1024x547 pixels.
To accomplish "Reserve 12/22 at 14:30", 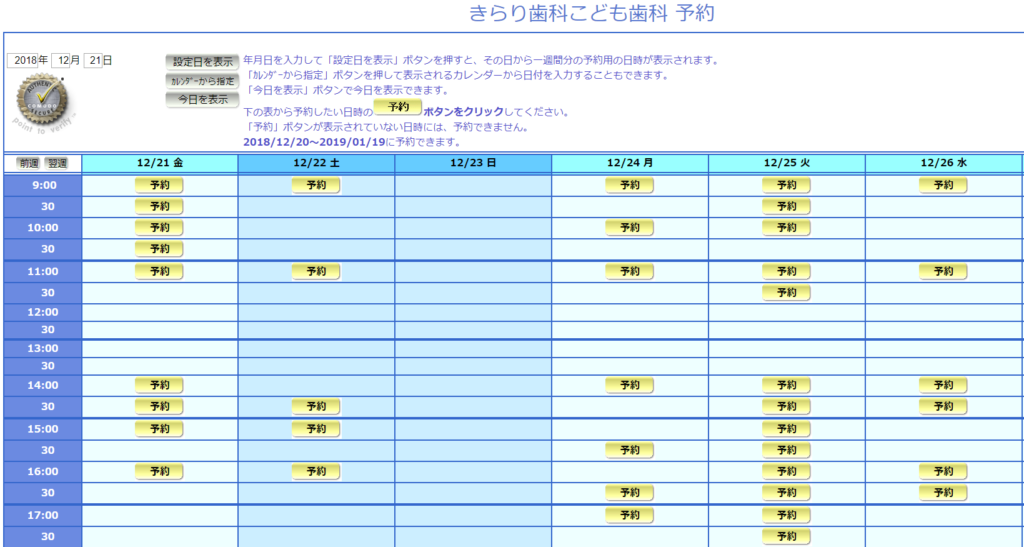I will pyautogui.click(x=316, y=407).
